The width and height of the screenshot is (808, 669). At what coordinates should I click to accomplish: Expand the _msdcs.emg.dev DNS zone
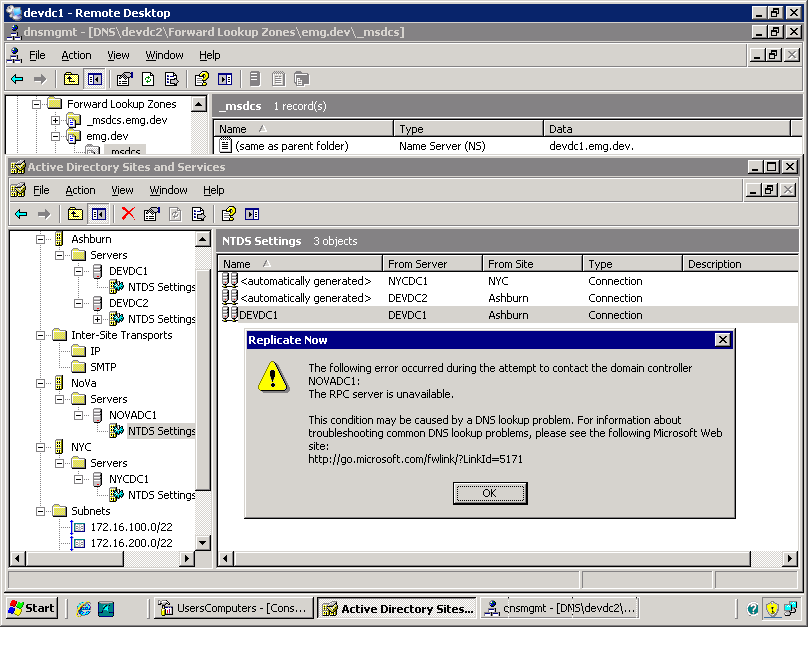coord(56,120)
